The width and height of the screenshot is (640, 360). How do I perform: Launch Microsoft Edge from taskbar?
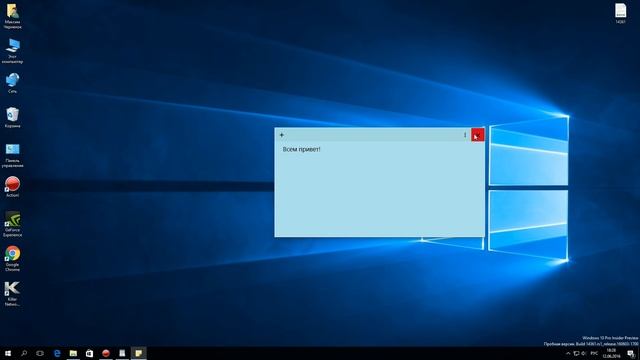coord(57,353)
